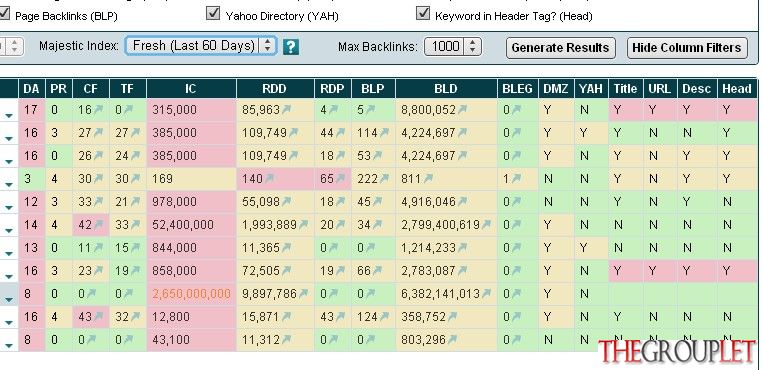Click arrow icon beside BLP value 124

[x=384, y=316]
